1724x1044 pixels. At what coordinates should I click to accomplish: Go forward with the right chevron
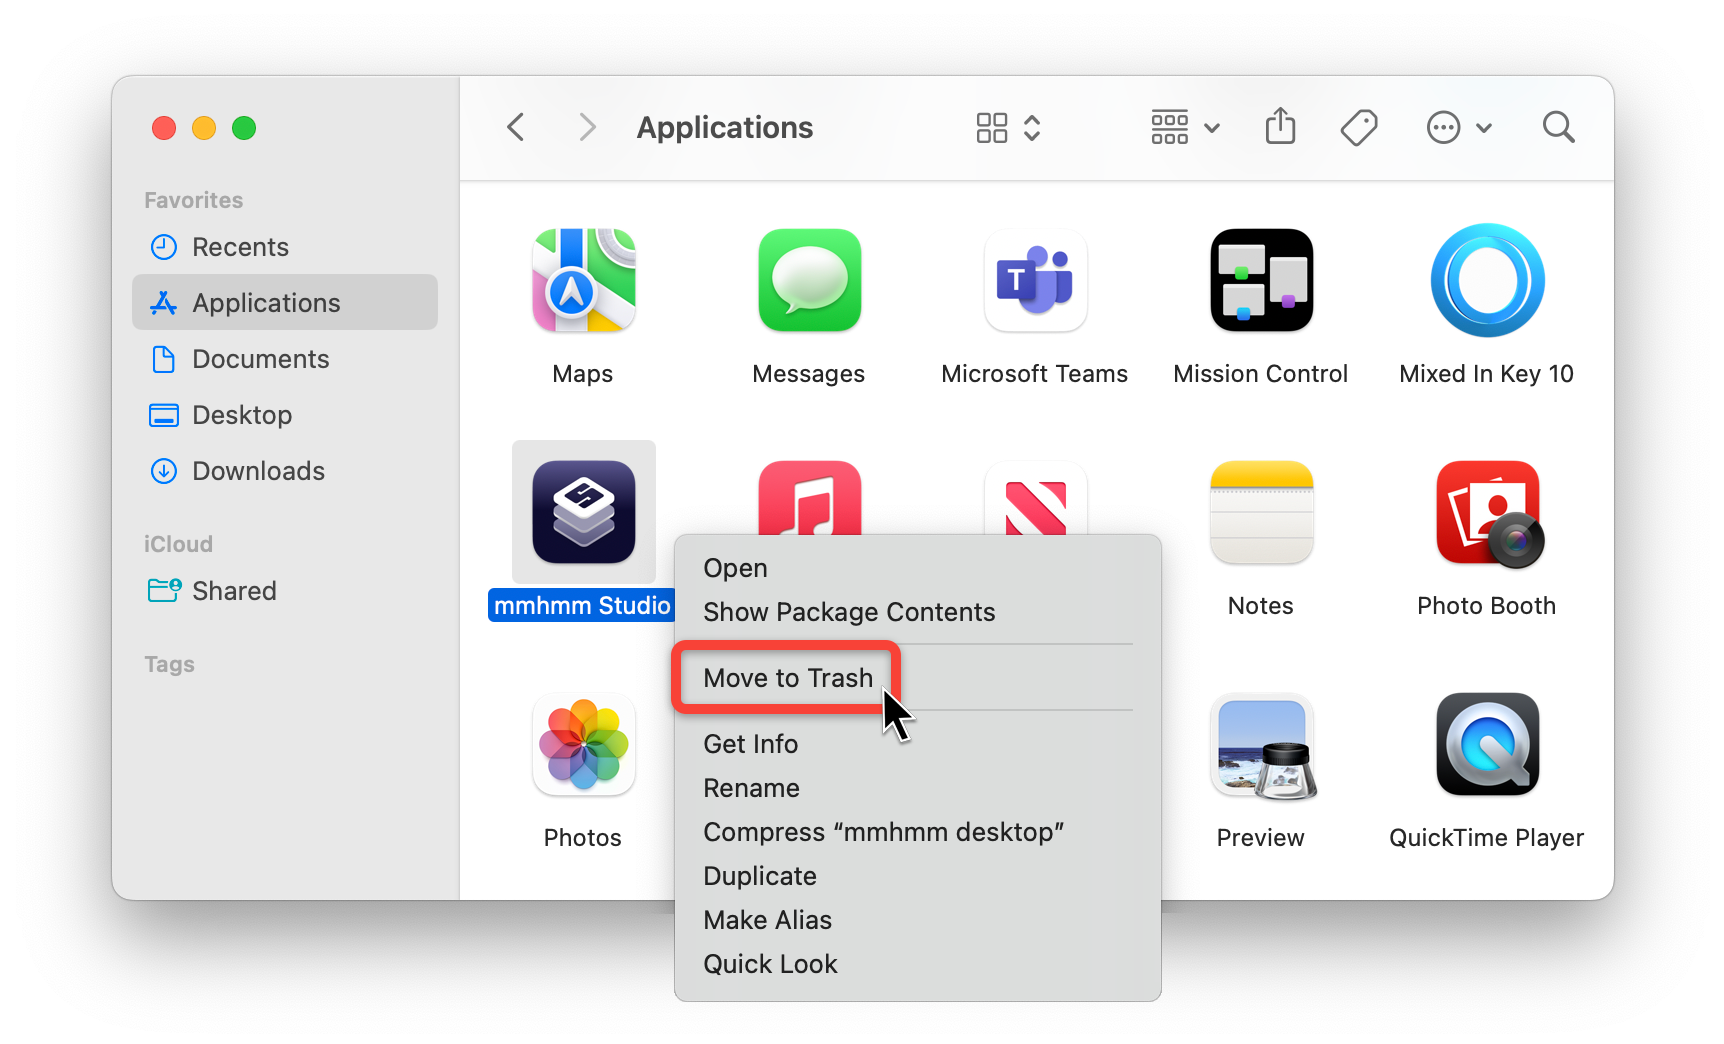click(587, 128)
